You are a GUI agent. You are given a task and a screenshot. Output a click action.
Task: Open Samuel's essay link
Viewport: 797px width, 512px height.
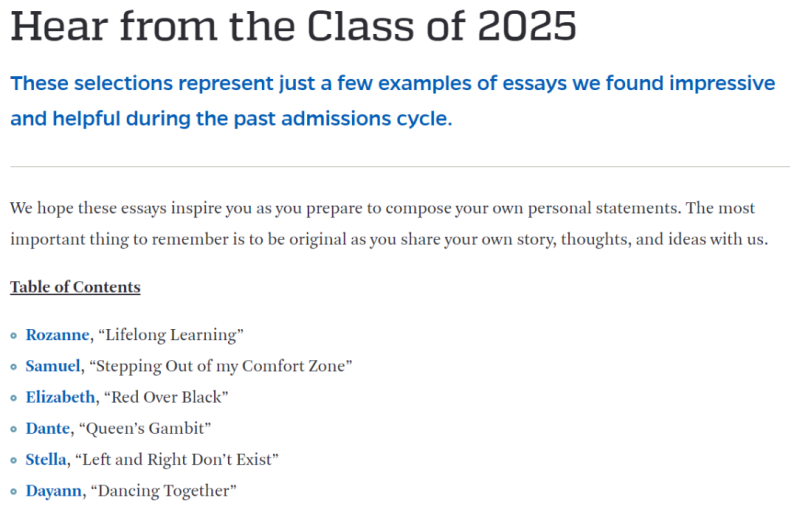pyautogui.click(x=53, y=366)
